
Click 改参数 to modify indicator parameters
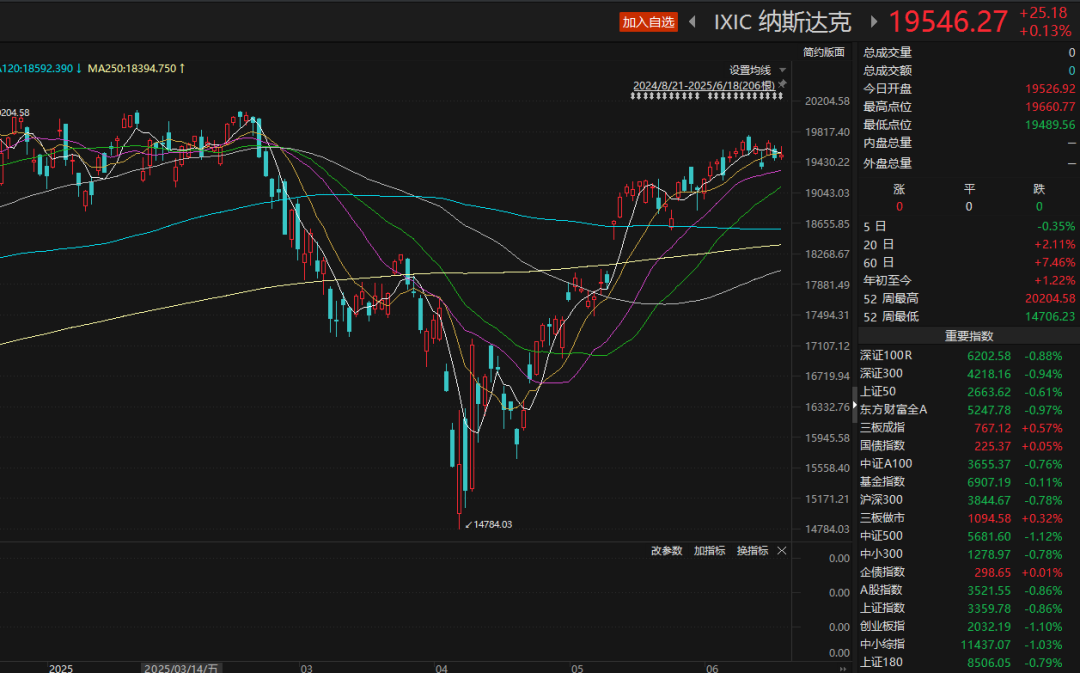[666, 551]
